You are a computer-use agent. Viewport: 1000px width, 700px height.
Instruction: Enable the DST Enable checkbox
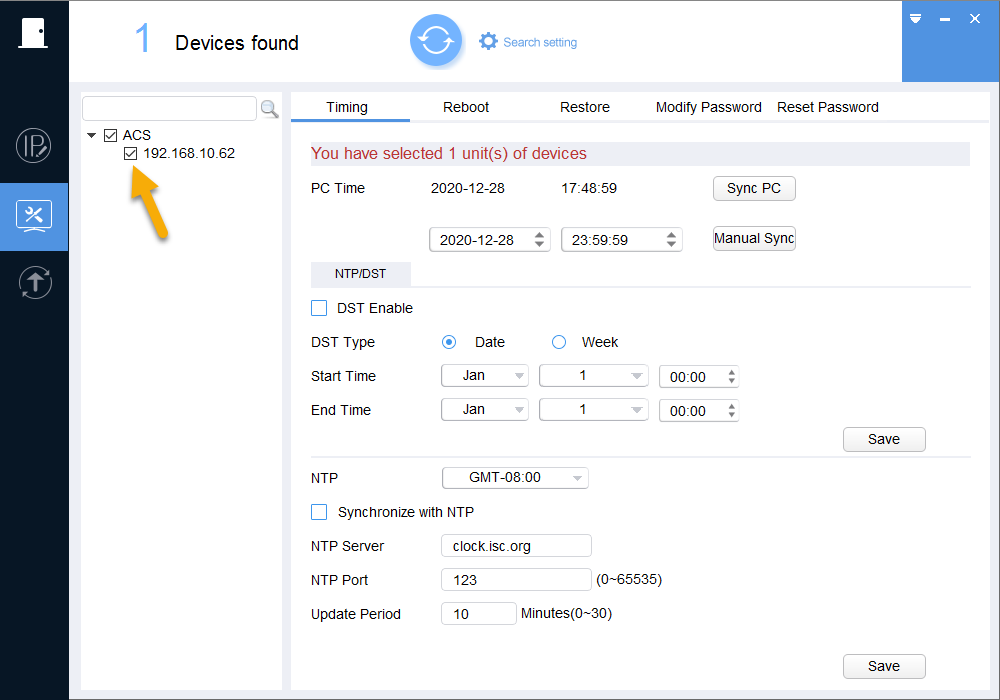[319, 308]
